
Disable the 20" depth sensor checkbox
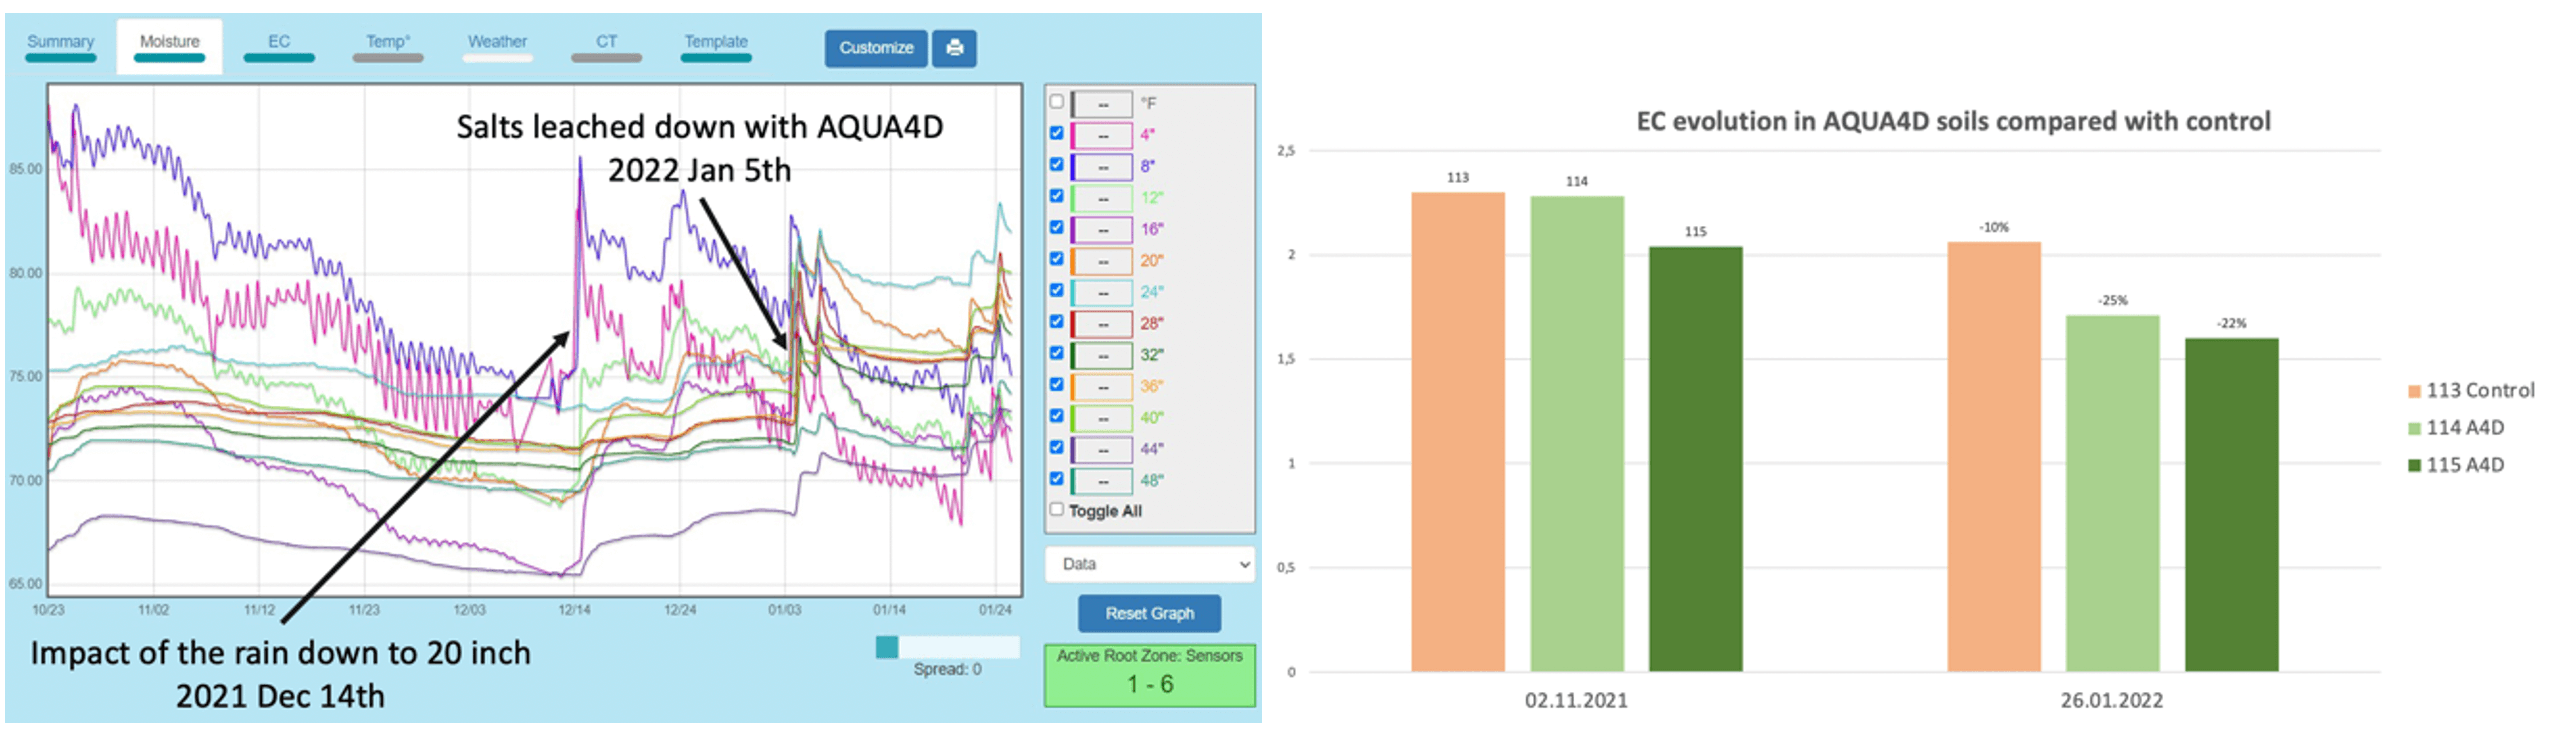click(1056, 259)
